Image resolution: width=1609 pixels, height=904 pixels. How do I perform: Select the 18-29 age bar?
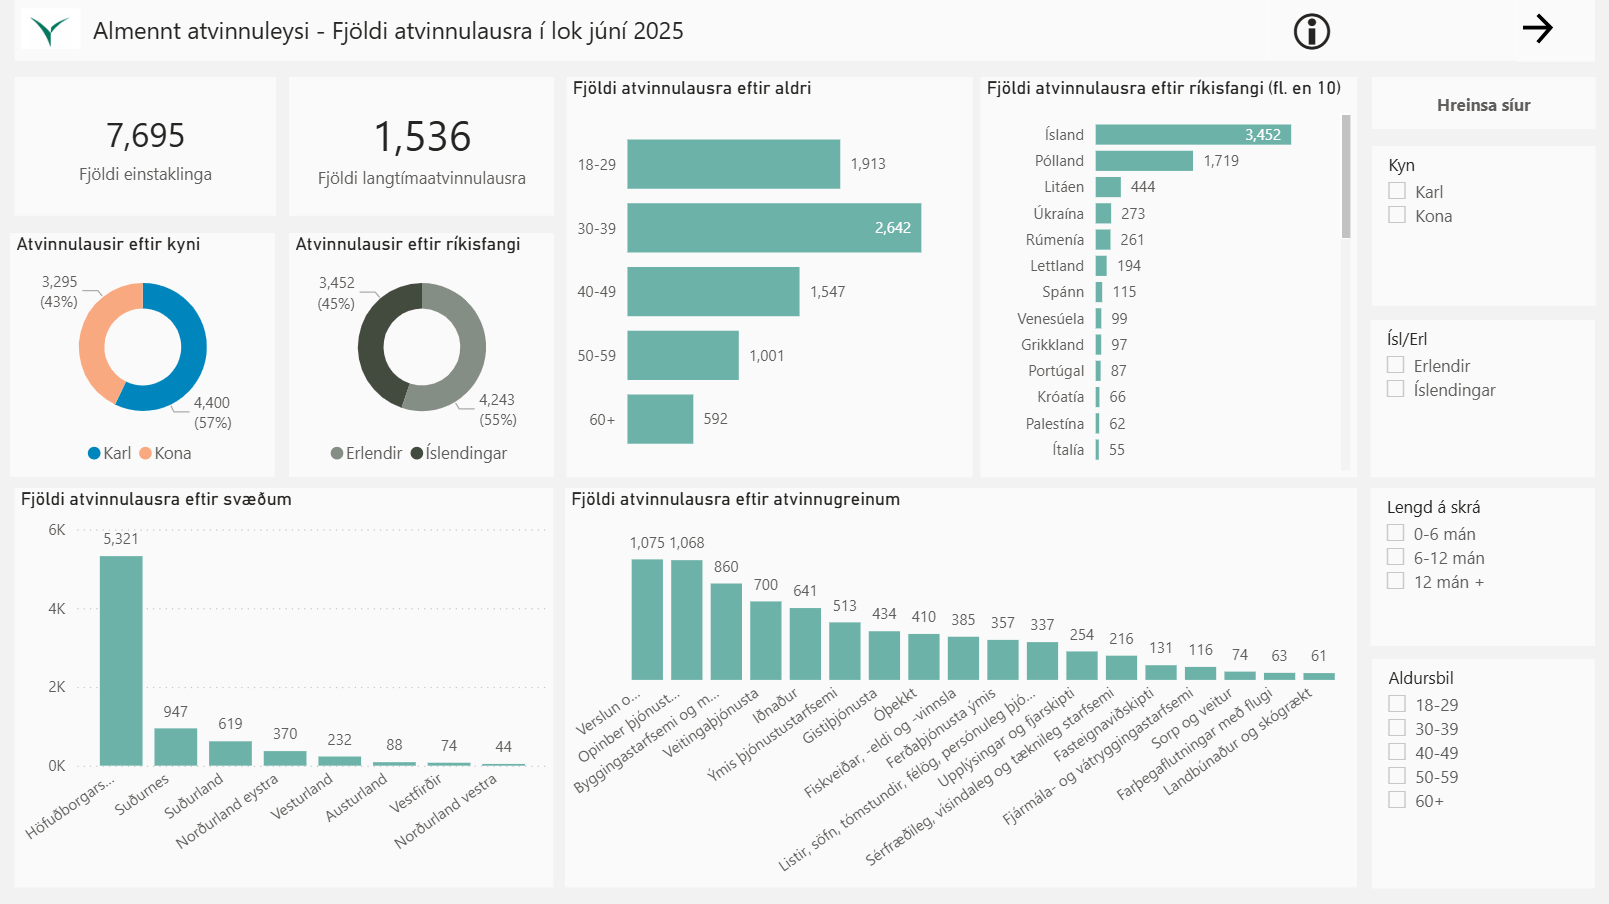tap(734, 164)
